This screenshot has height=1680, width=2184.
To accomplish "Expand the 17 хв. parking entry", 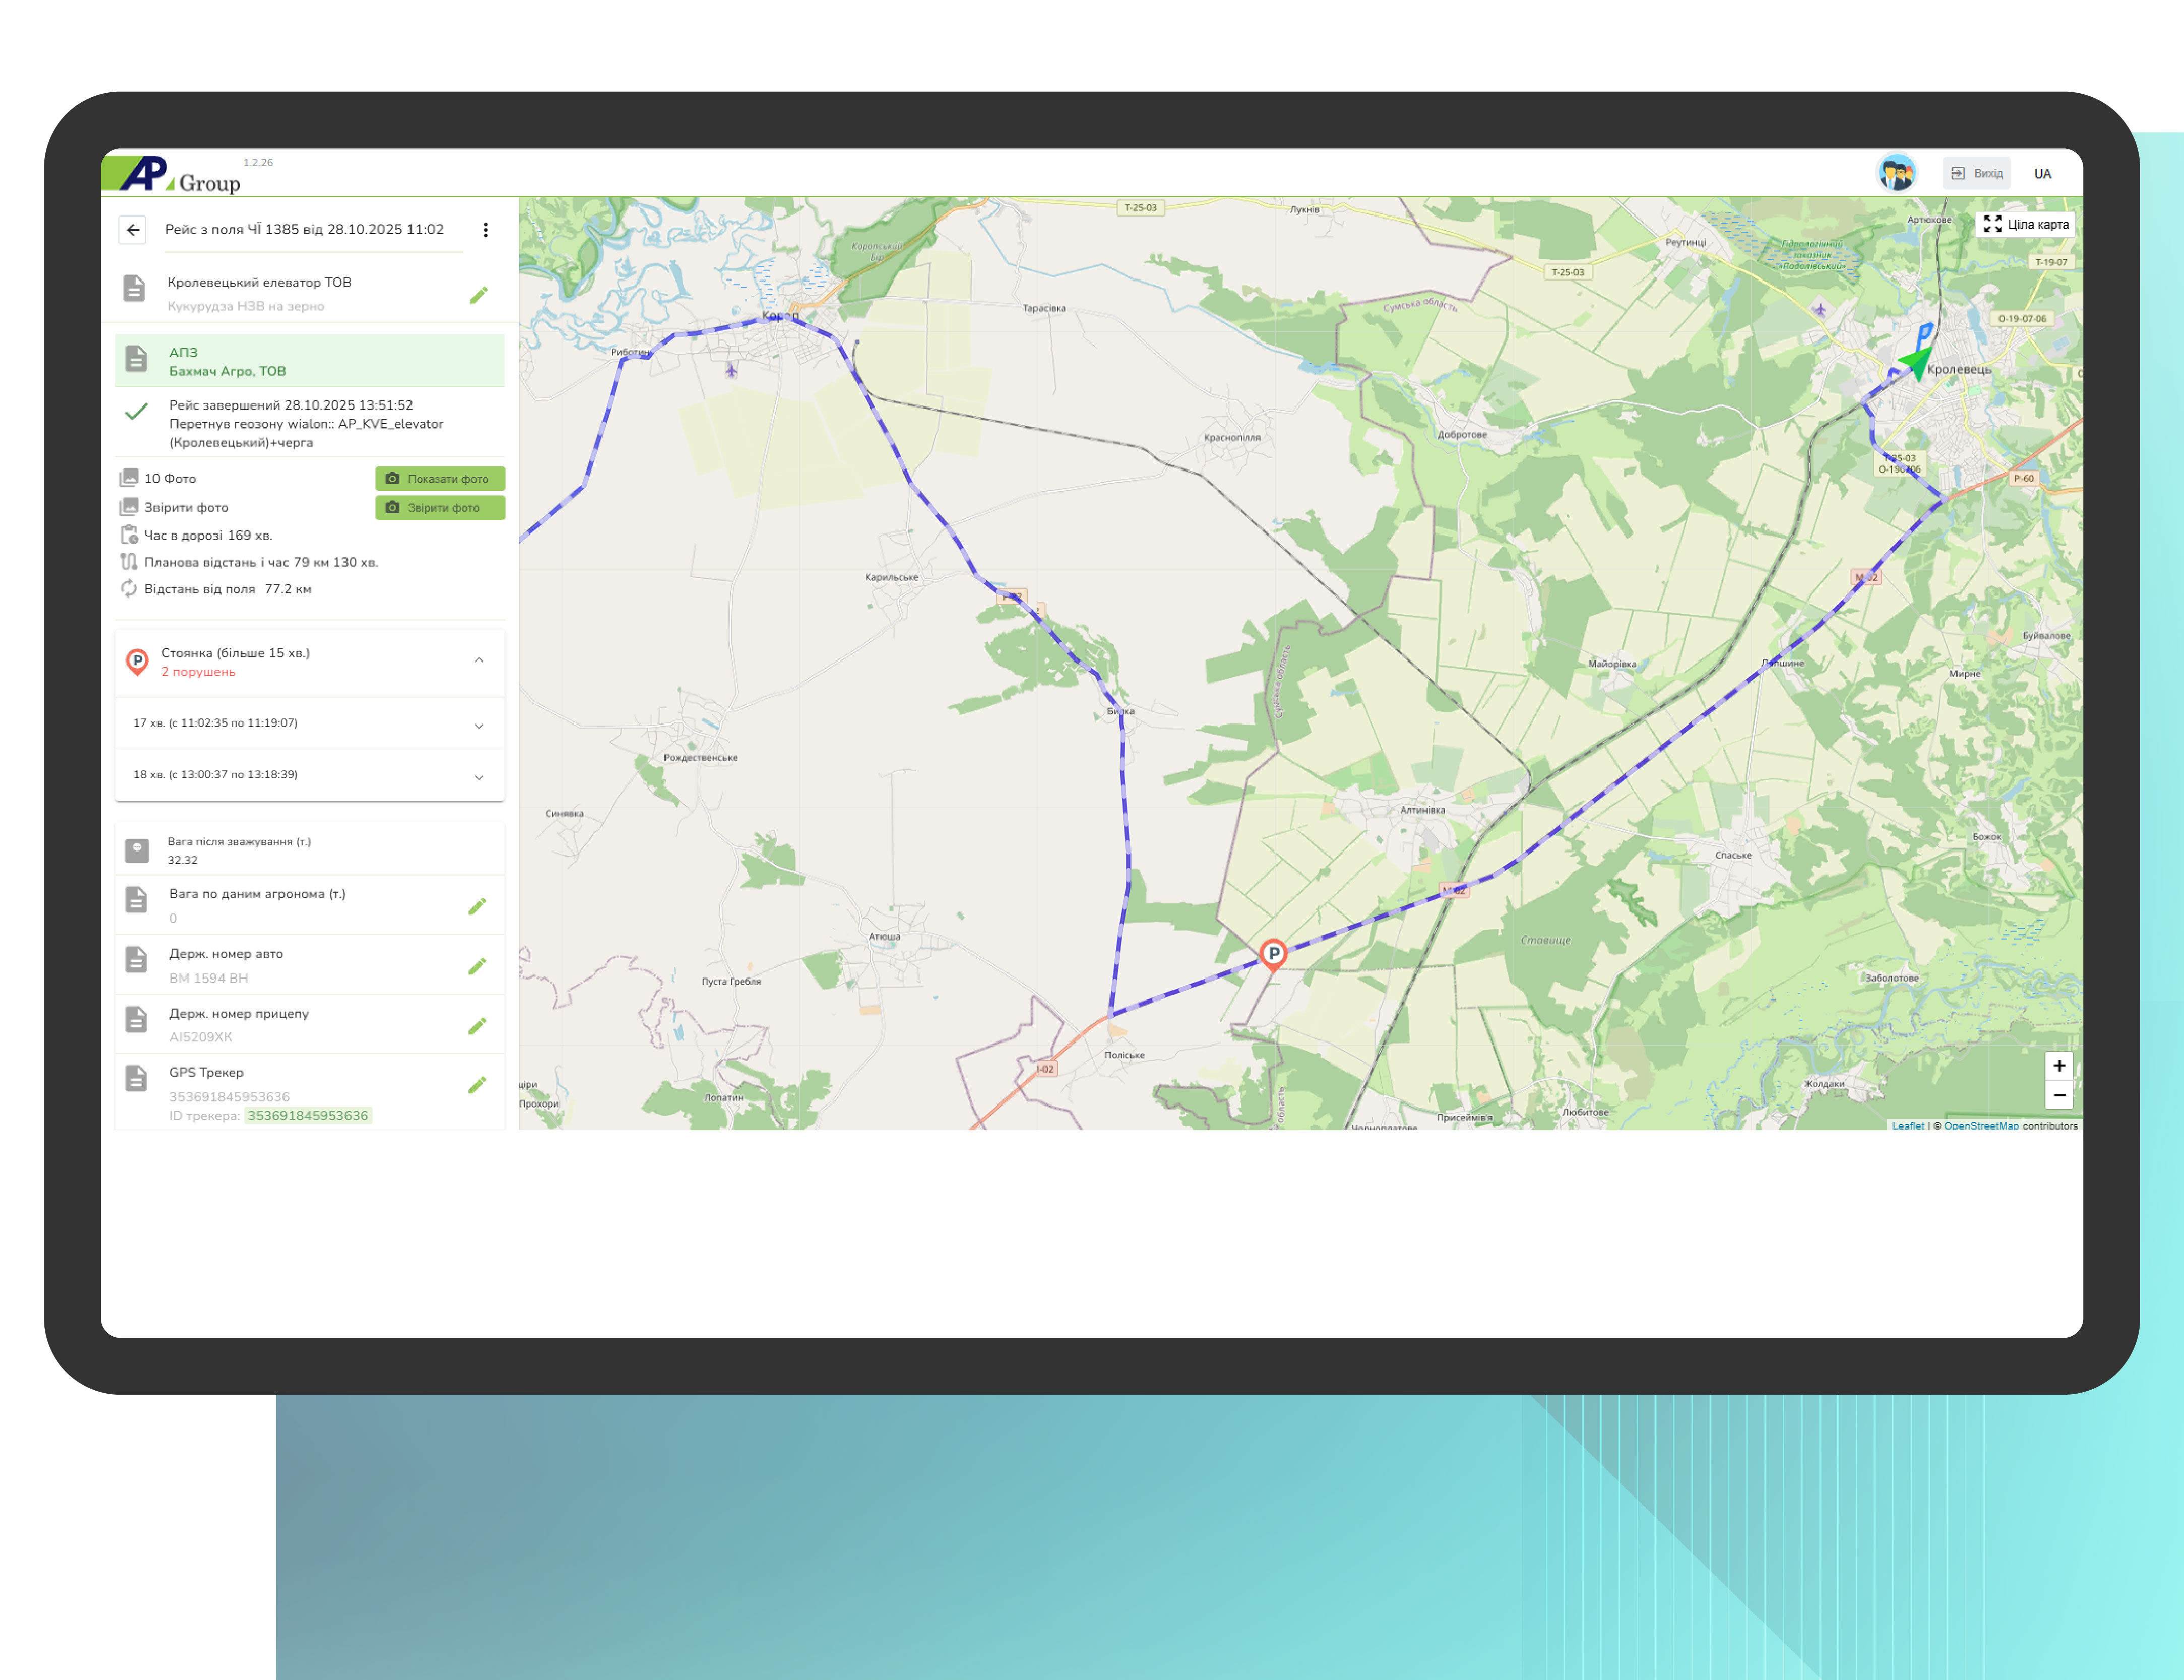I will (479, 726).
